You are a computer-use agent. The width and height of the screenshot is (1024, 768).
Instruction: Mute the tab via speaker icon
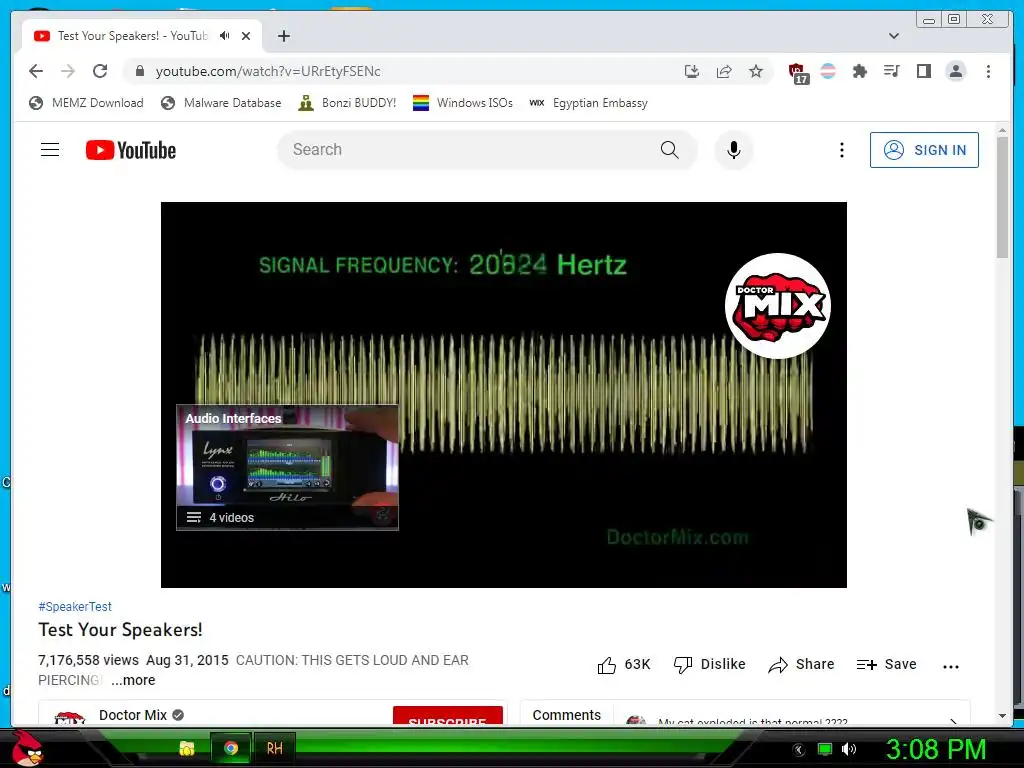click(225, 36)
